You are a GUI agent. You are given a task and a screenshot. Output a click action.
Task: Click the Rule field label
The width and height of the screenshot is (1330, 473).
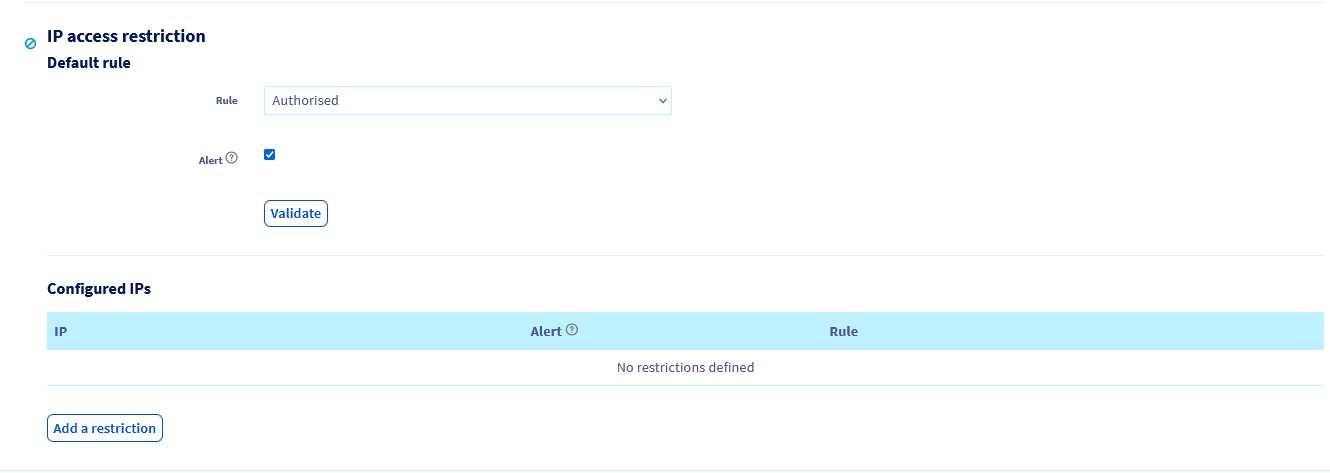tap(226, 101)
